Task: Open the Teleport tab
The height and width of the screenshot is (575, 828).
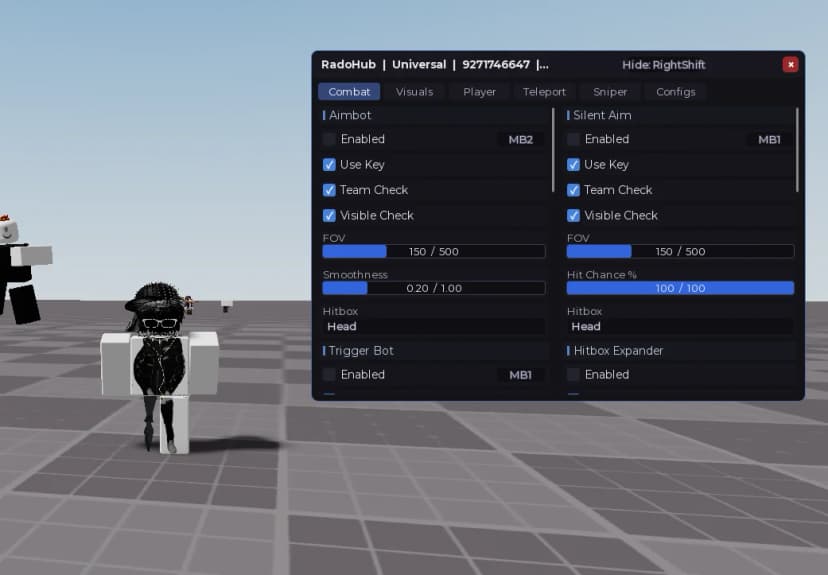Action: 544,92
